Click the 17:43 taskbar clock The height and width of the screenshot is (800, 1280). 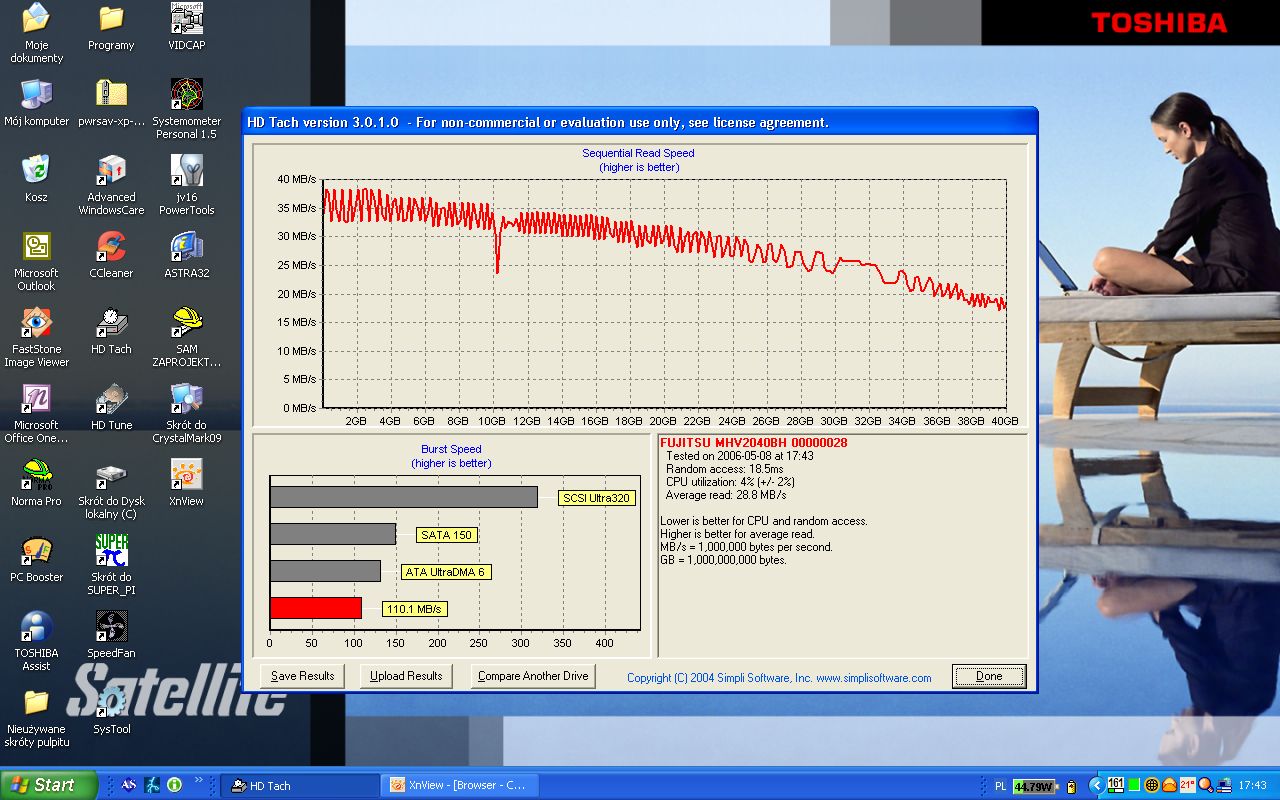(x=1252, y=786)
